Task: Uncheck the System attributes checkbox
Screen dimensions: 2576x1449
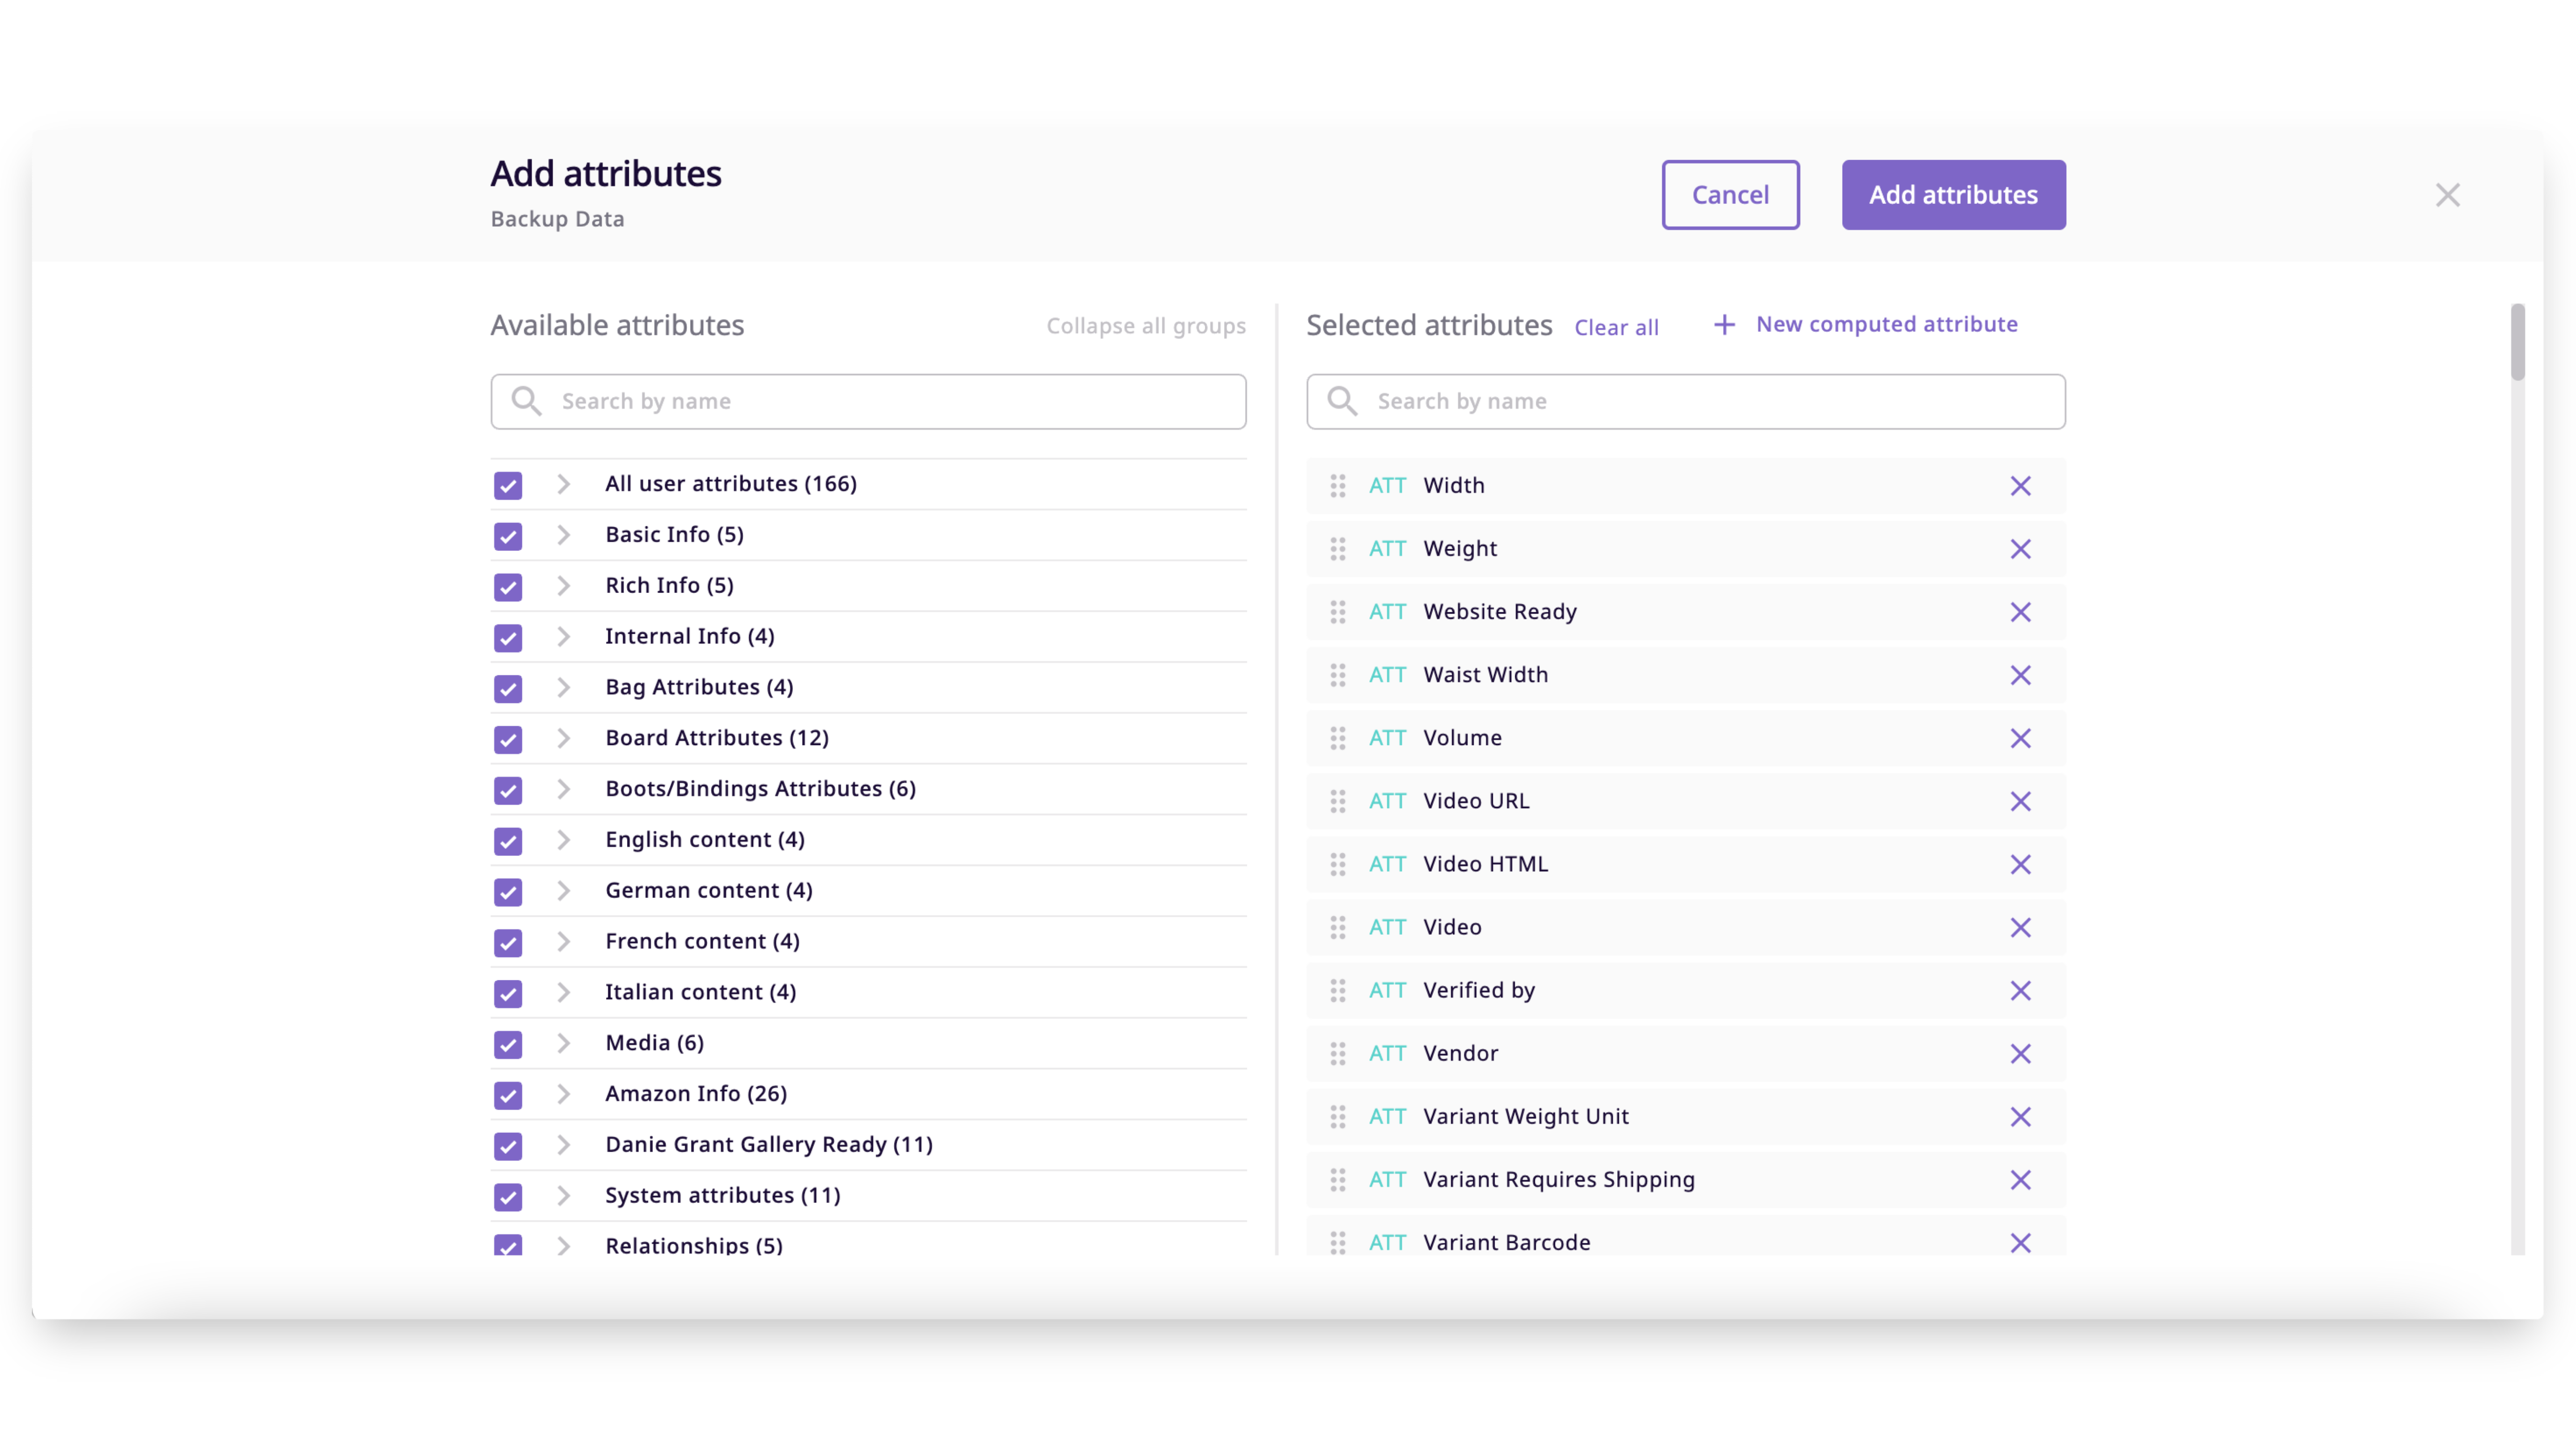Action: 508,1198
